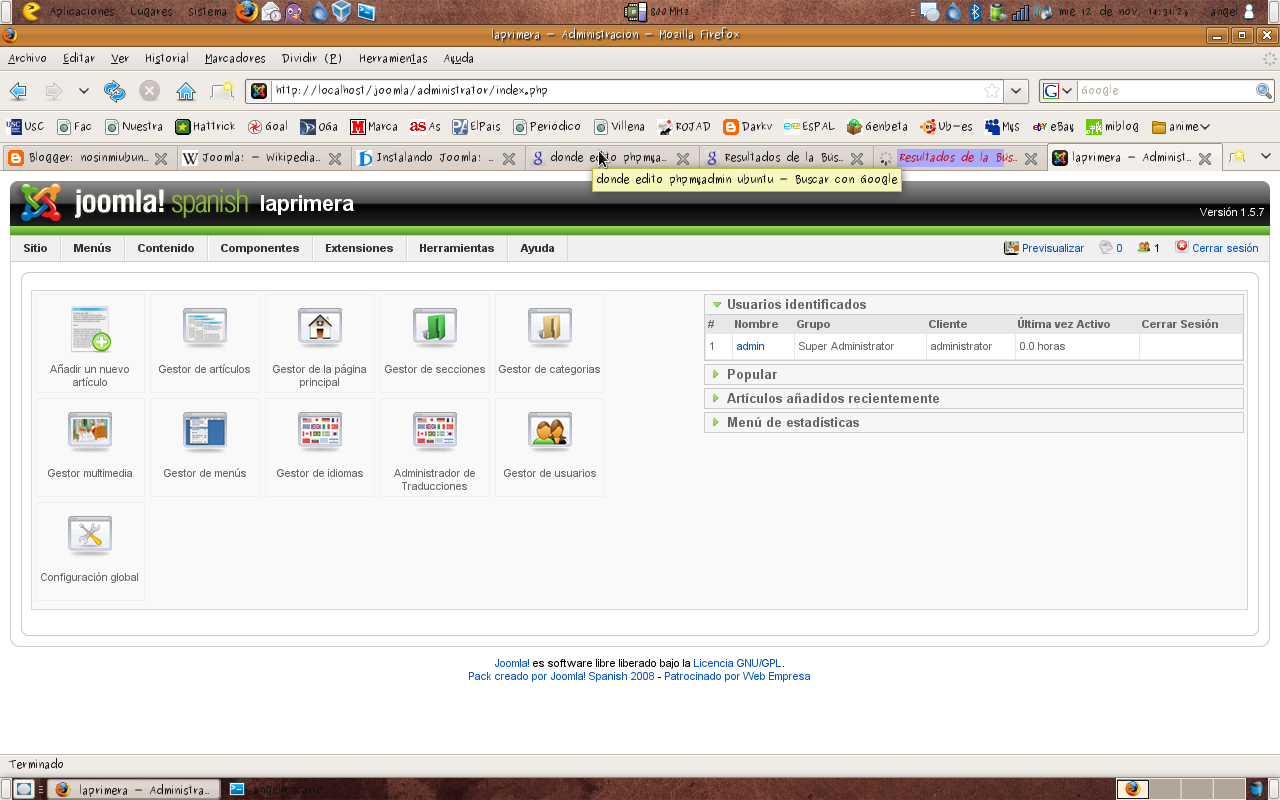Open the Gestor de menús icon
The width and height of the screenshot is (1280, 800).
[x=204, y=447]
